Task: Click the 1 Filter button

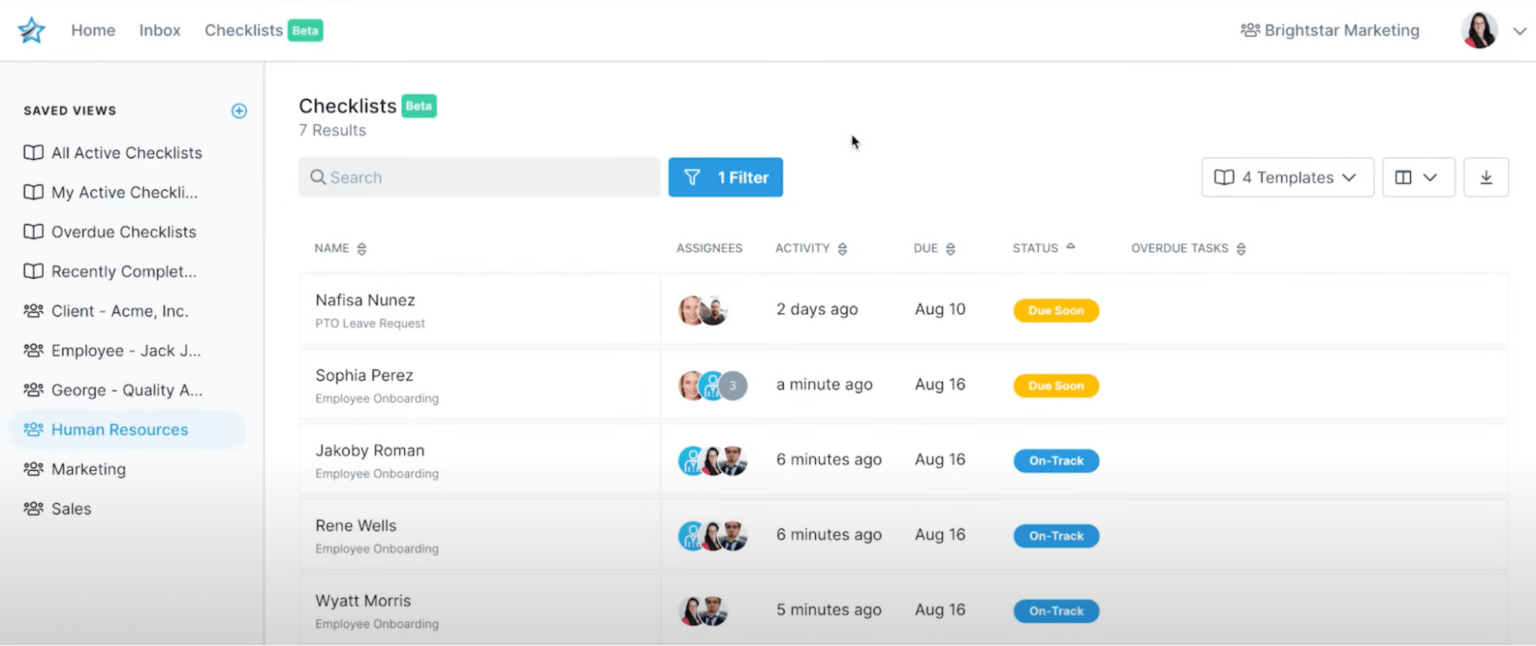Action: 725,177
